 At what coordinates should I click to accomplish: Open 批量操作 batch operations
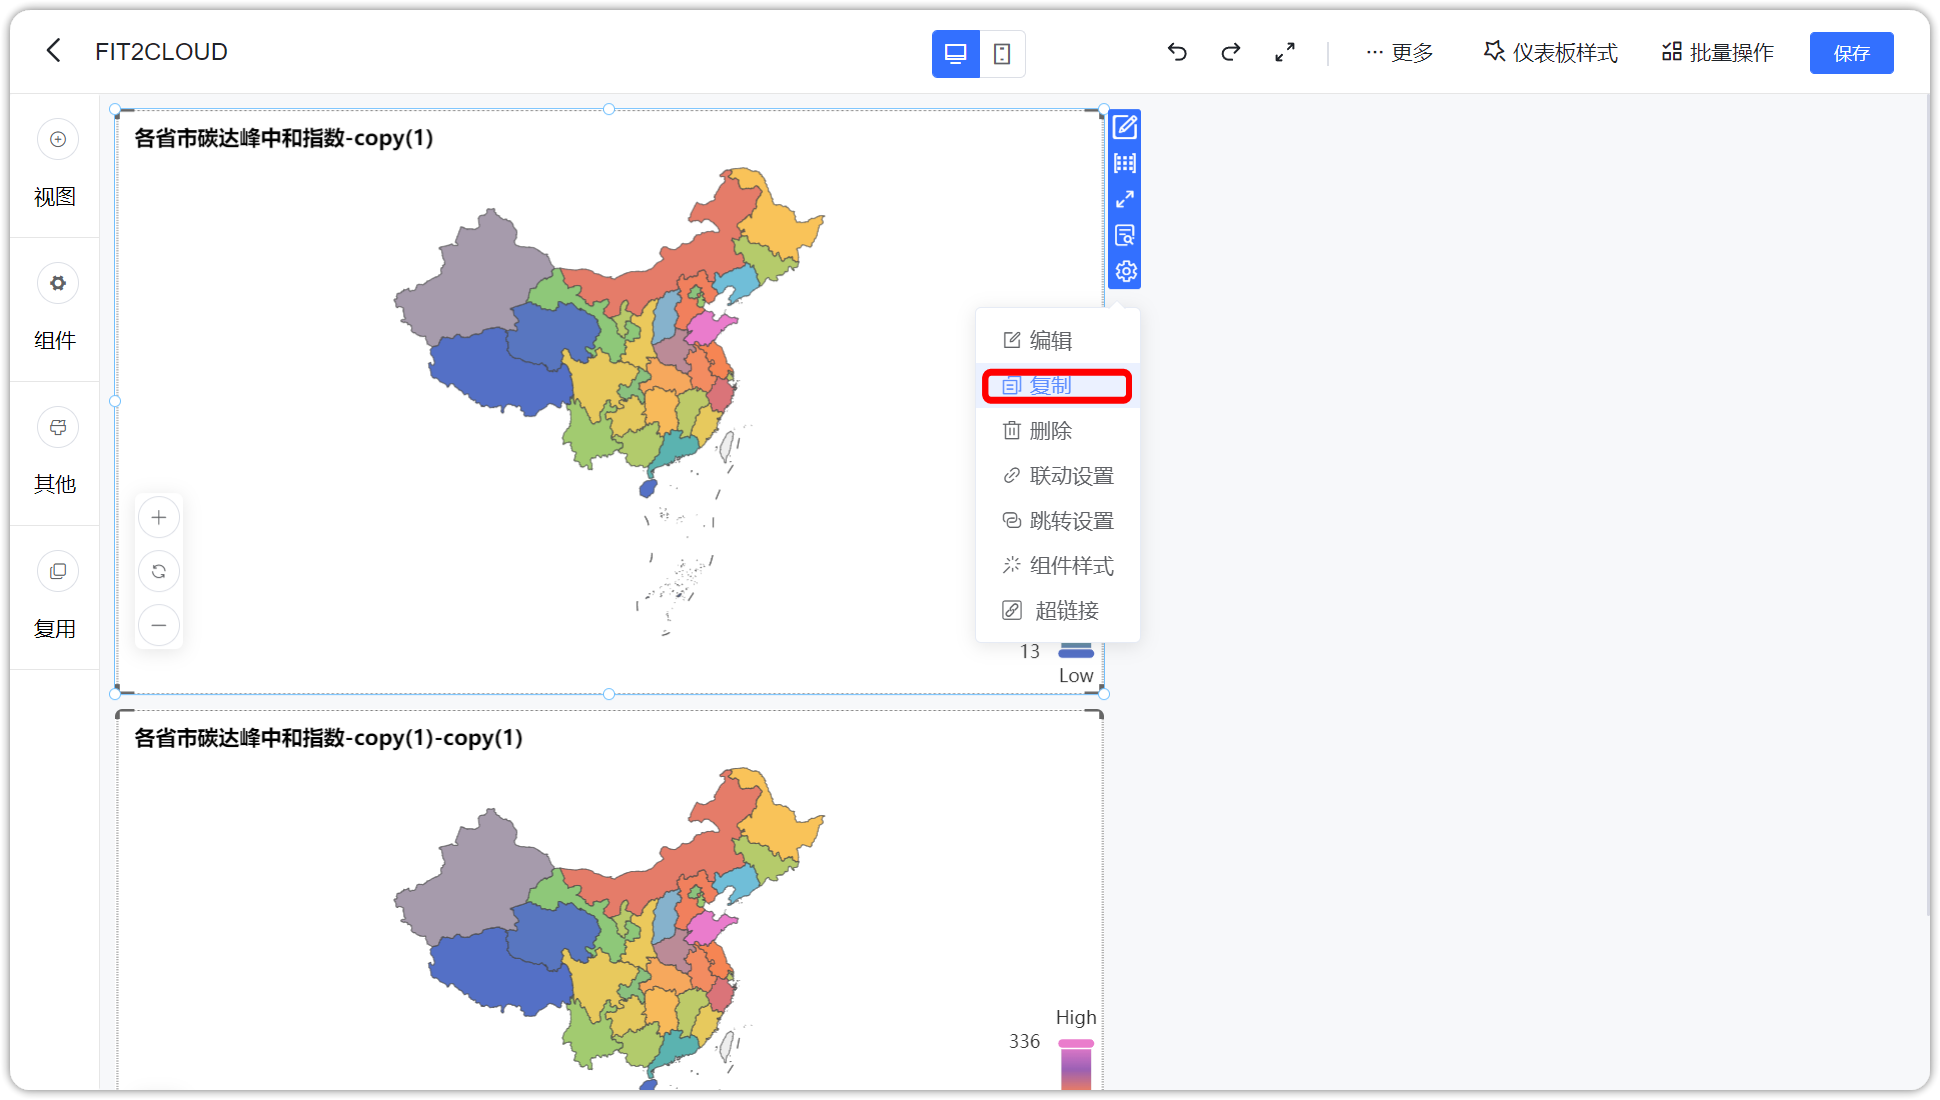click(x=1717, y=52)
